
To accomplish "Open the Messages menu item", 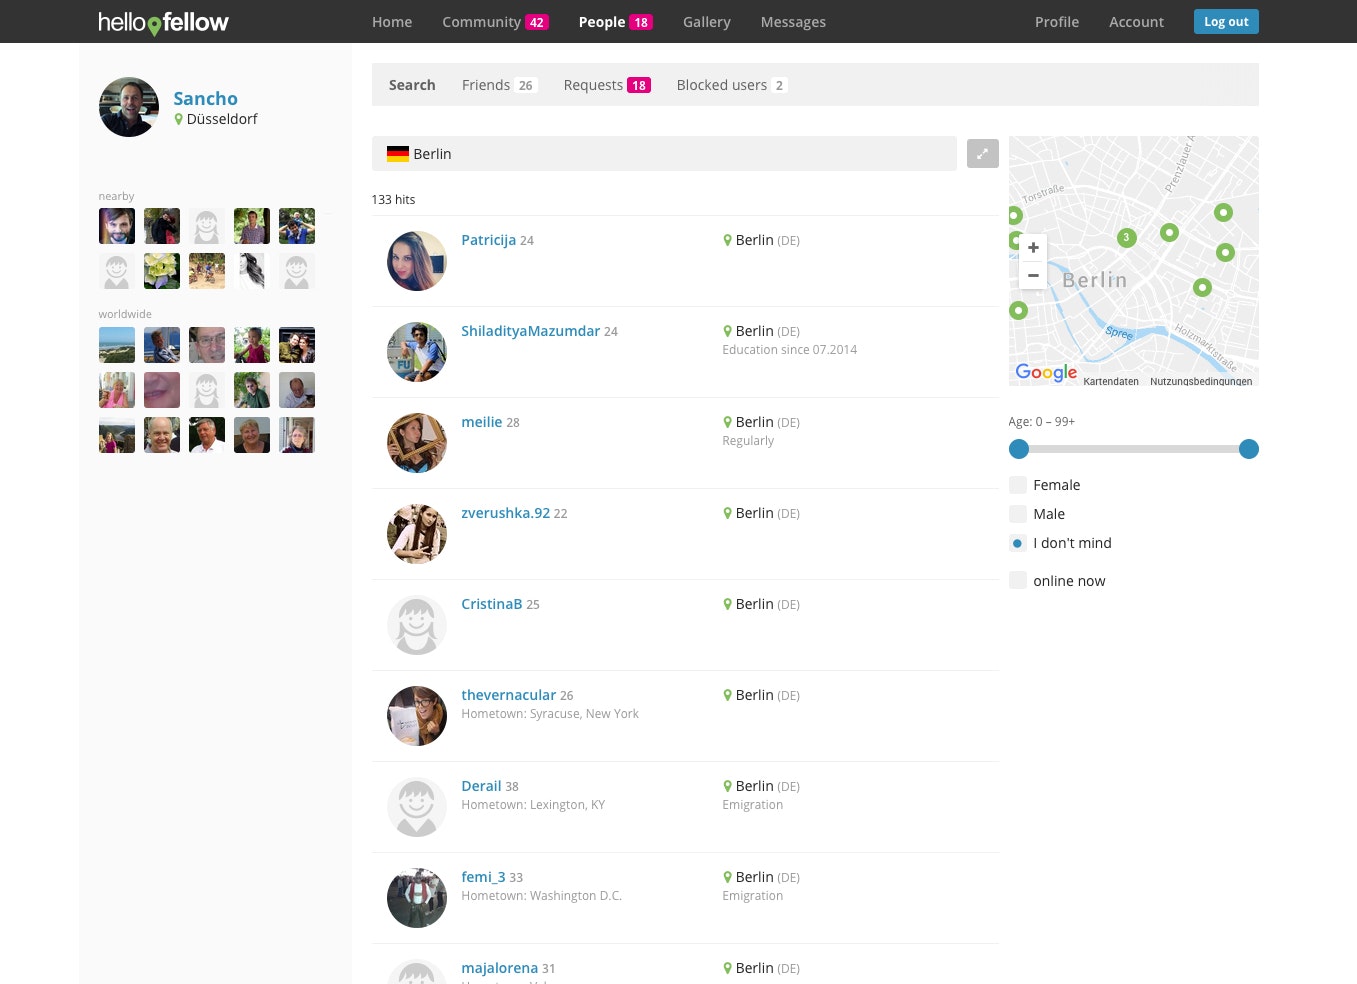I will (x=793, y=21).
